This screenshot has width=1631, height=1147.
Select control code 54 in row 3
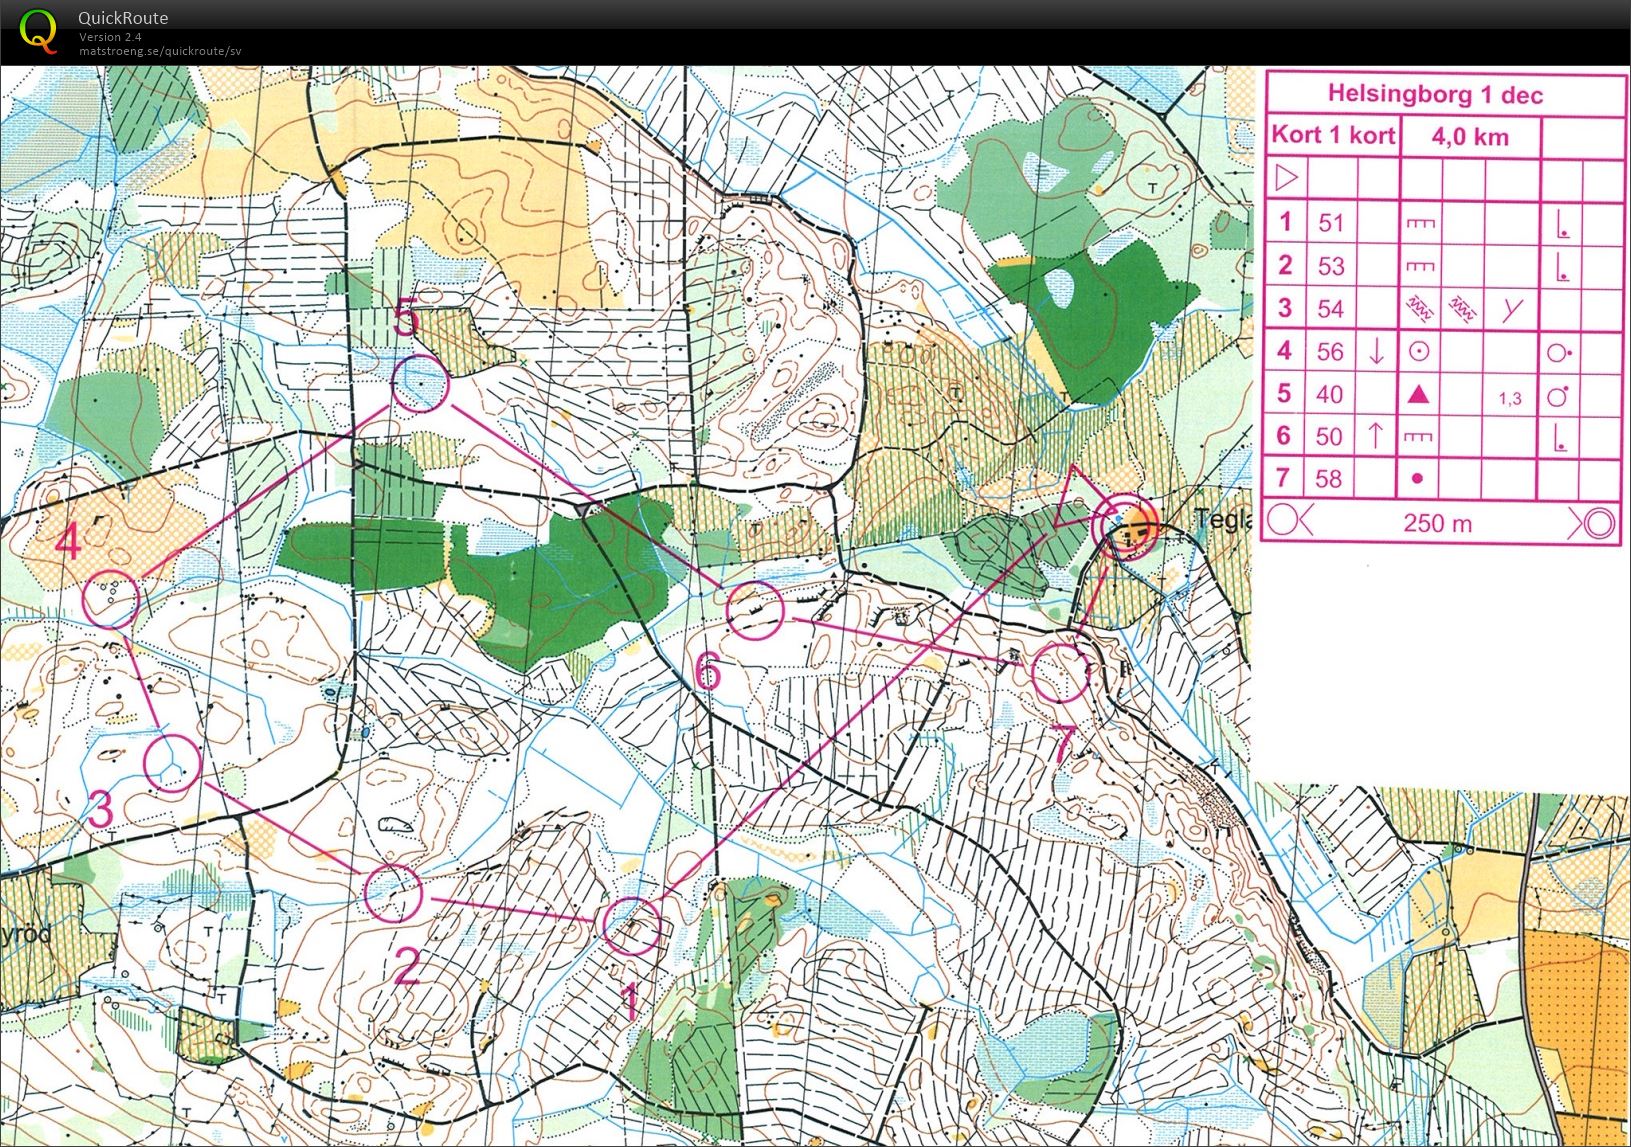[1330, 309]
